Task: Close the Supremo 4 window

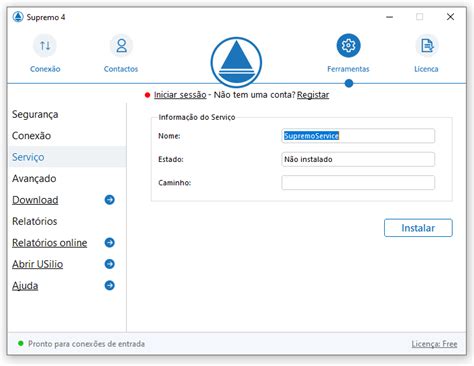Action: click(x=450, y=17)
